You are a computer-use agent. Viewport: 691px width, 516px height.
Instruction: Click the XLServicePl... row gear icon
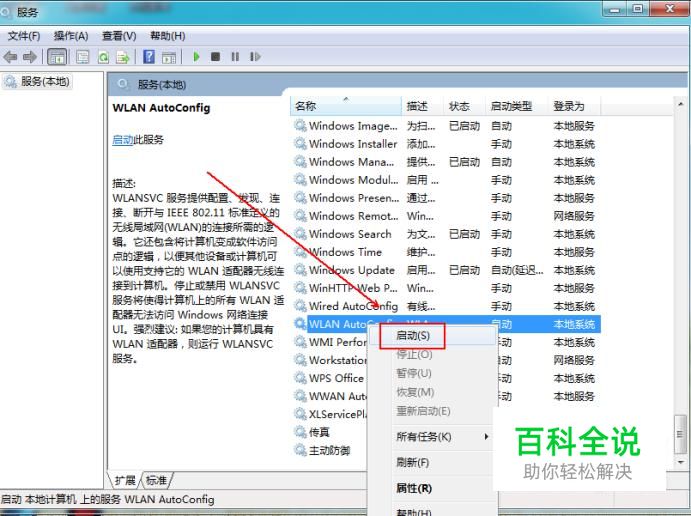point(301,414)
